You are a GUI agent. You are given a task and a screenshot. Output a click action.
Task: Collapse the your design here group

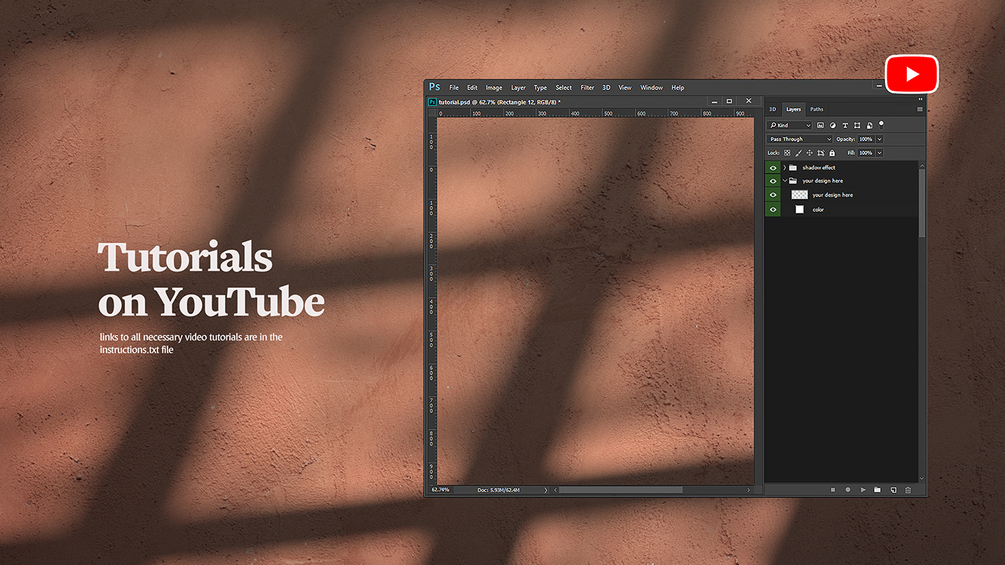(x=785, y=181)
